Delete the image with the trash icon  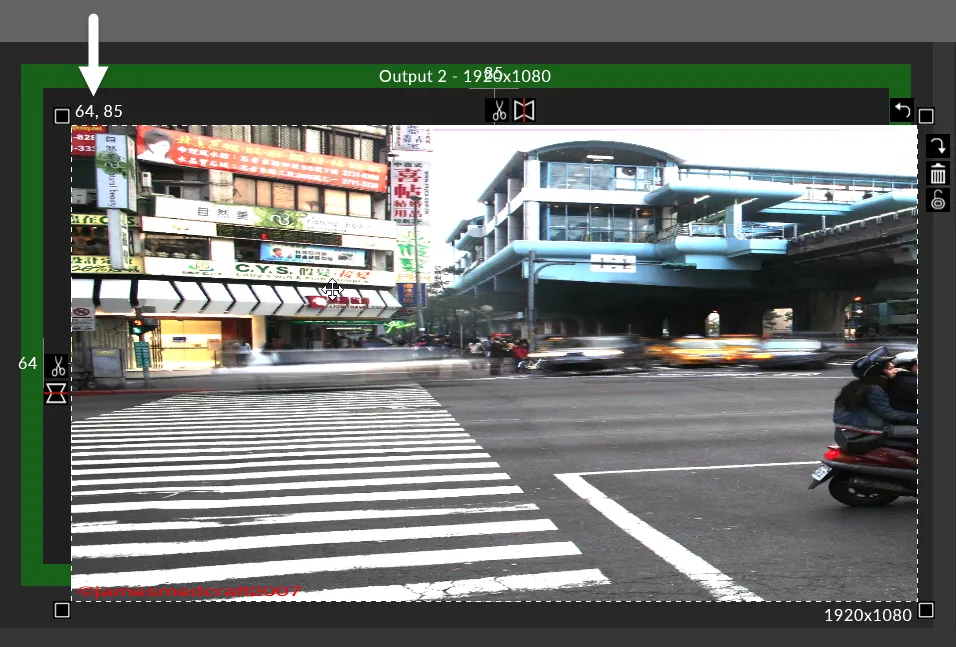click(x=937, y=174)
